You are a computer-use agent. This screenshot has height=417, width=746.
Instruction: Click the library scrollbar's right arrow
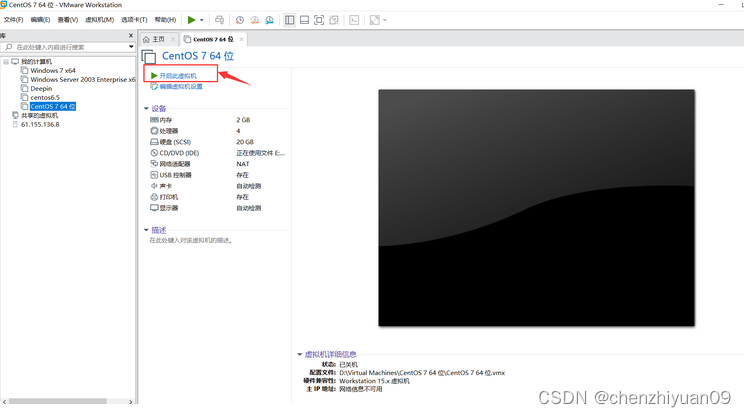click(x=131, y=402)
